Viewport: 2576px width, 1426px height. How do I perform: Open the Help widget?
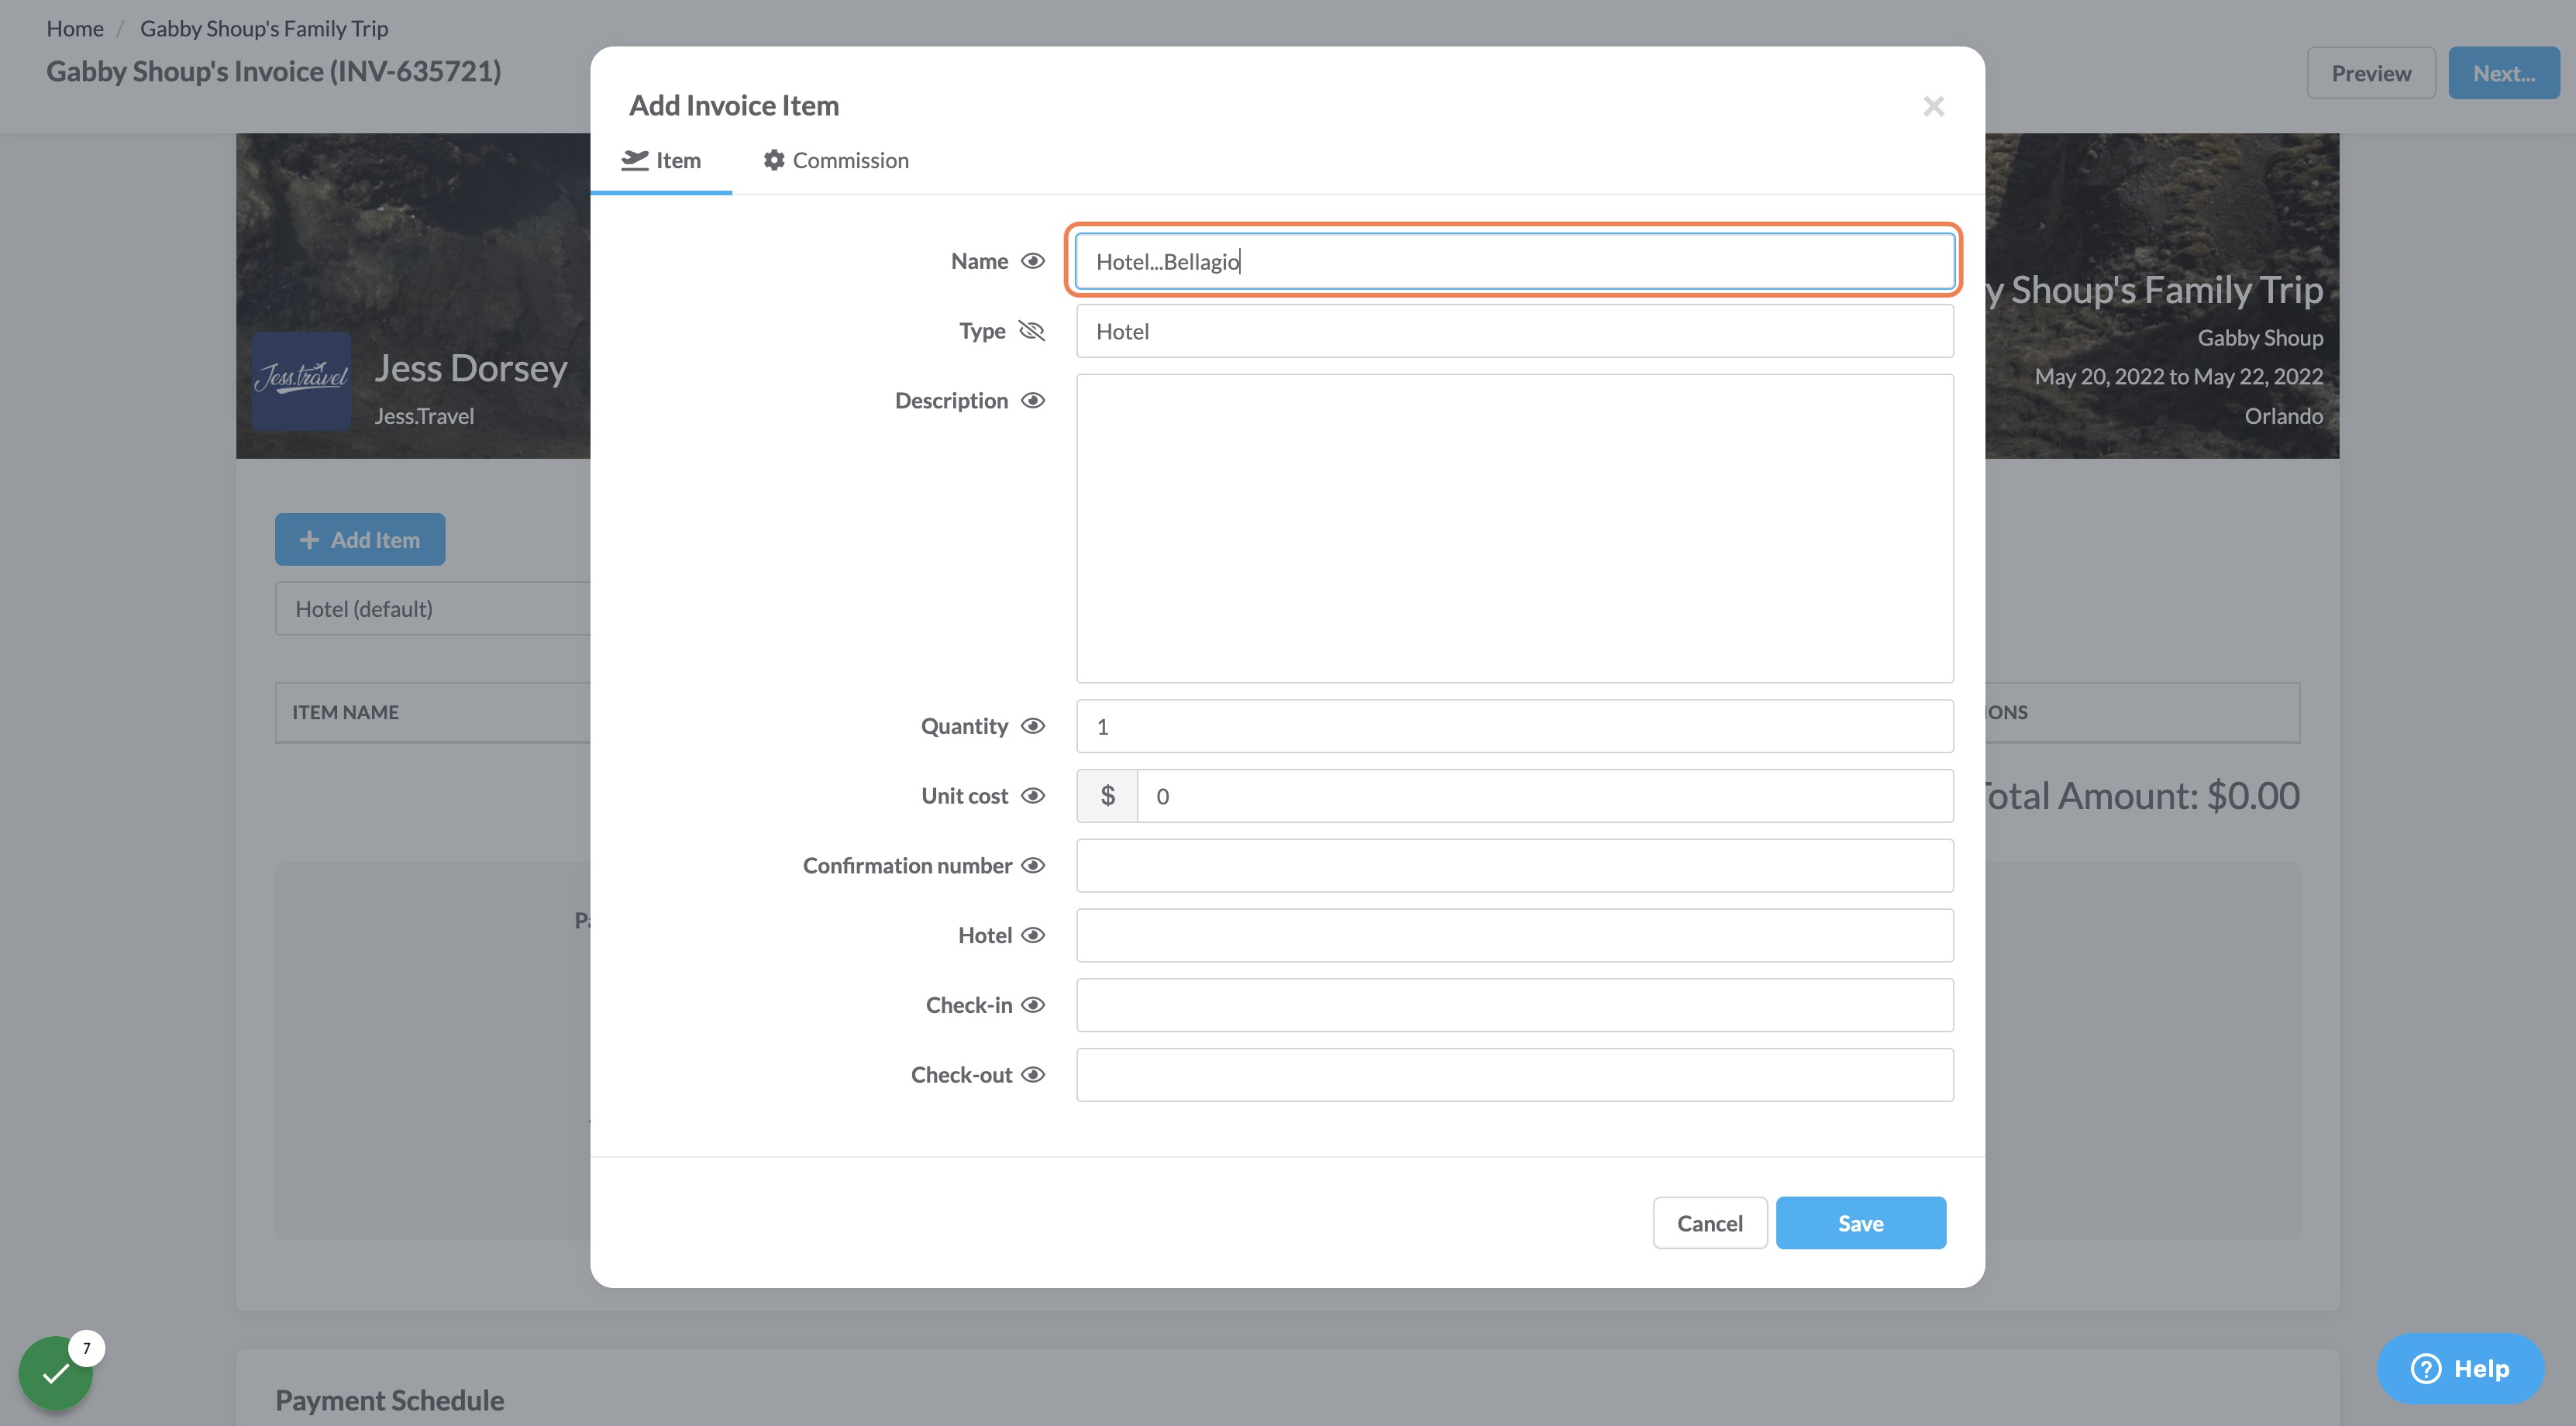(2460, 1368)
